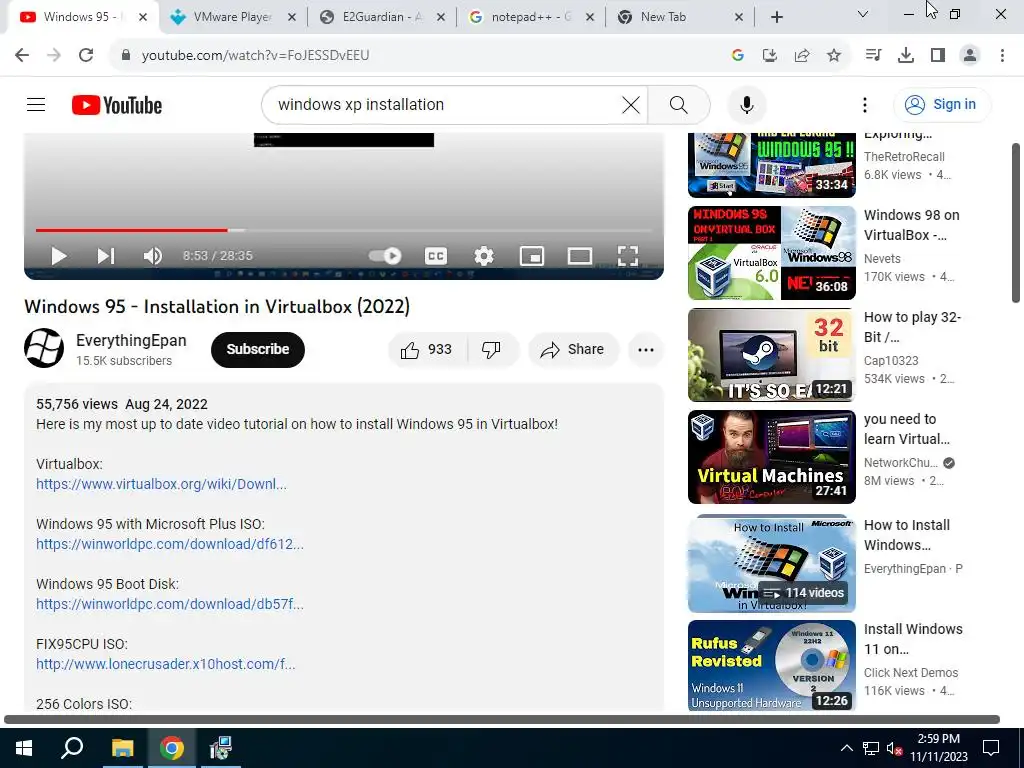Clear the search box text
This screenshot has height=768, width=1024.
click(x=631, y=104)
